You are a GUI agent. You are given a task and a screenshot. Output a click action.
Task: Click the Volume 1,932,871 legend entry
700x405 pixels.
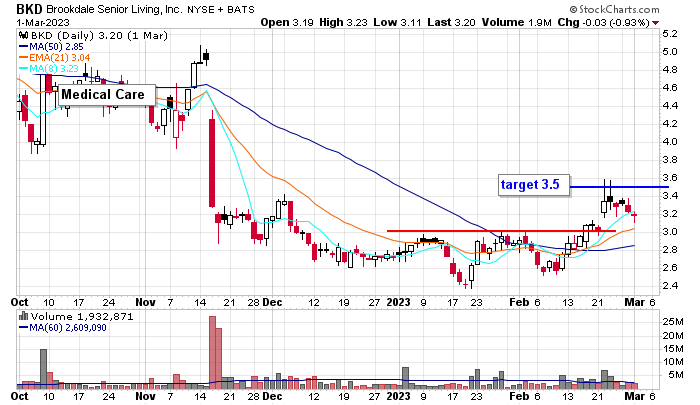tap(82, 317)
